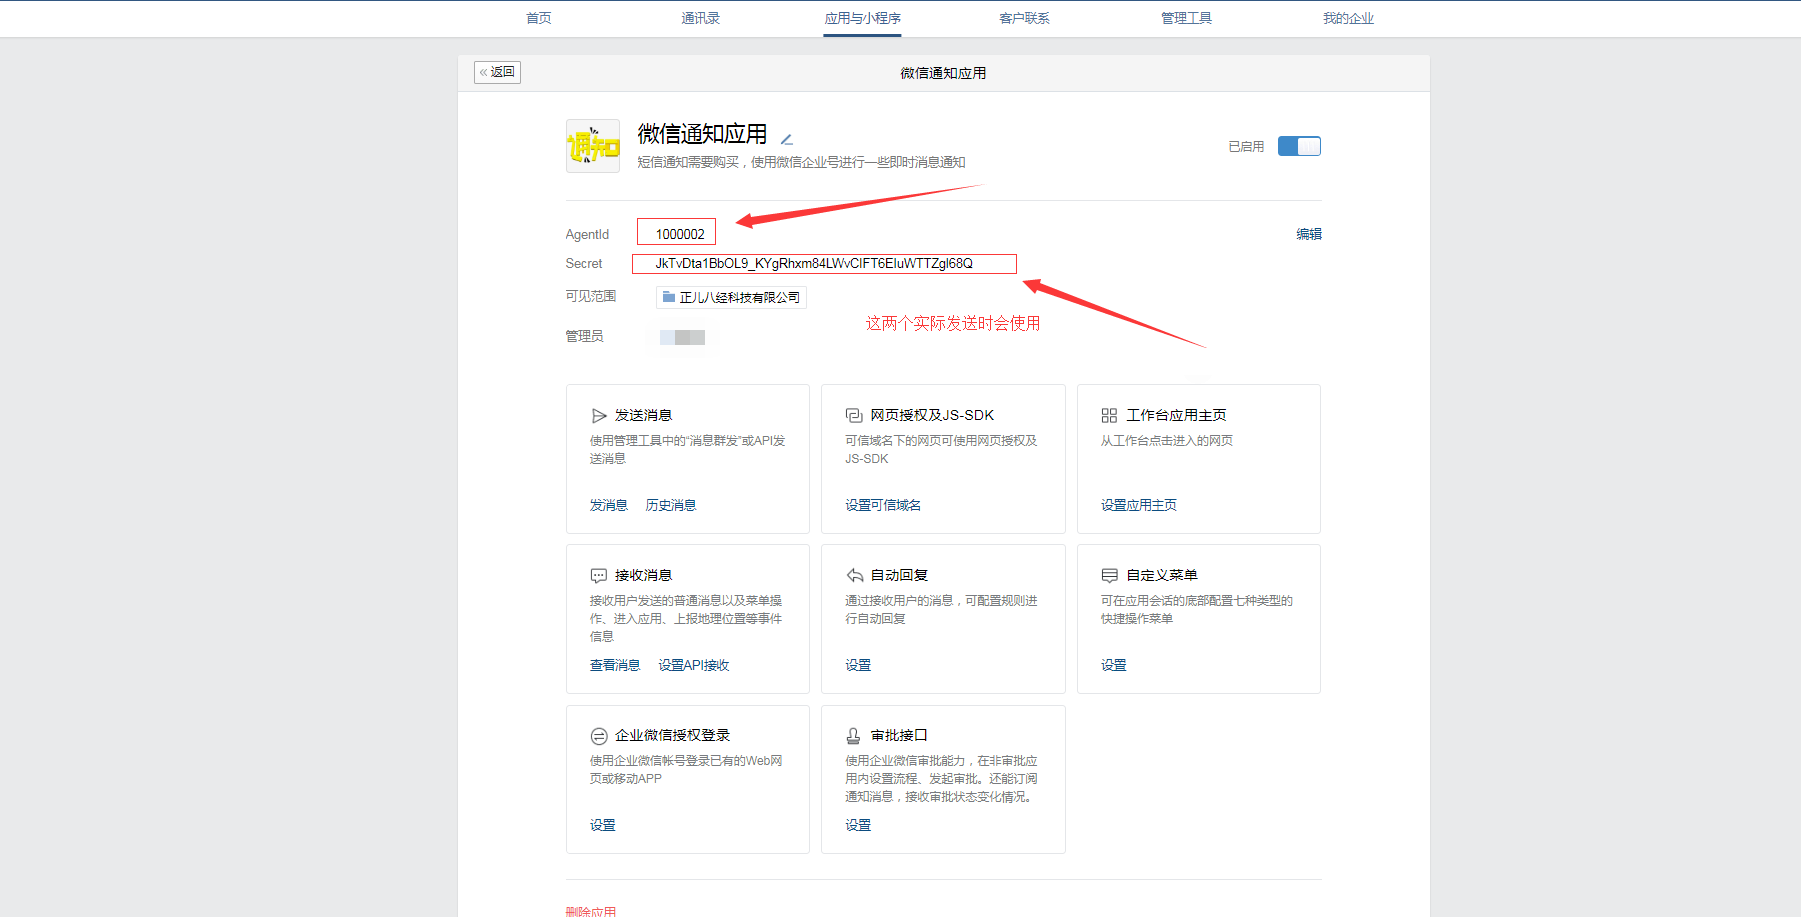Image resolution: width=1801 pixels, height=917 pixels.
Task: Click the 自定义菜单 icon
Action: (1109, 574)
